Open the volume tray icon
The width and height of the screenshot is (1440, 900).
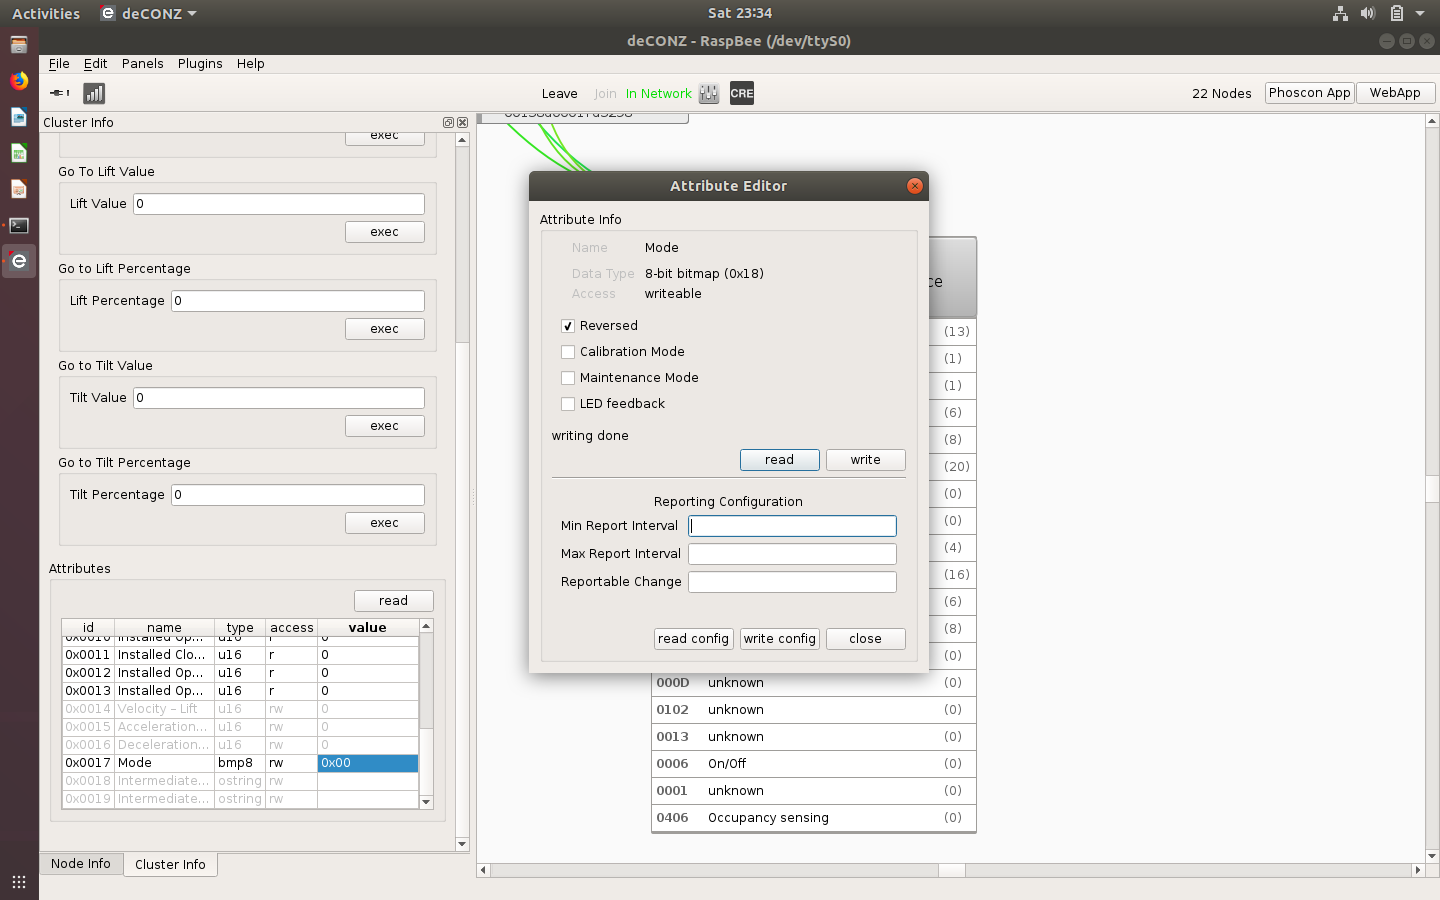1368,13
